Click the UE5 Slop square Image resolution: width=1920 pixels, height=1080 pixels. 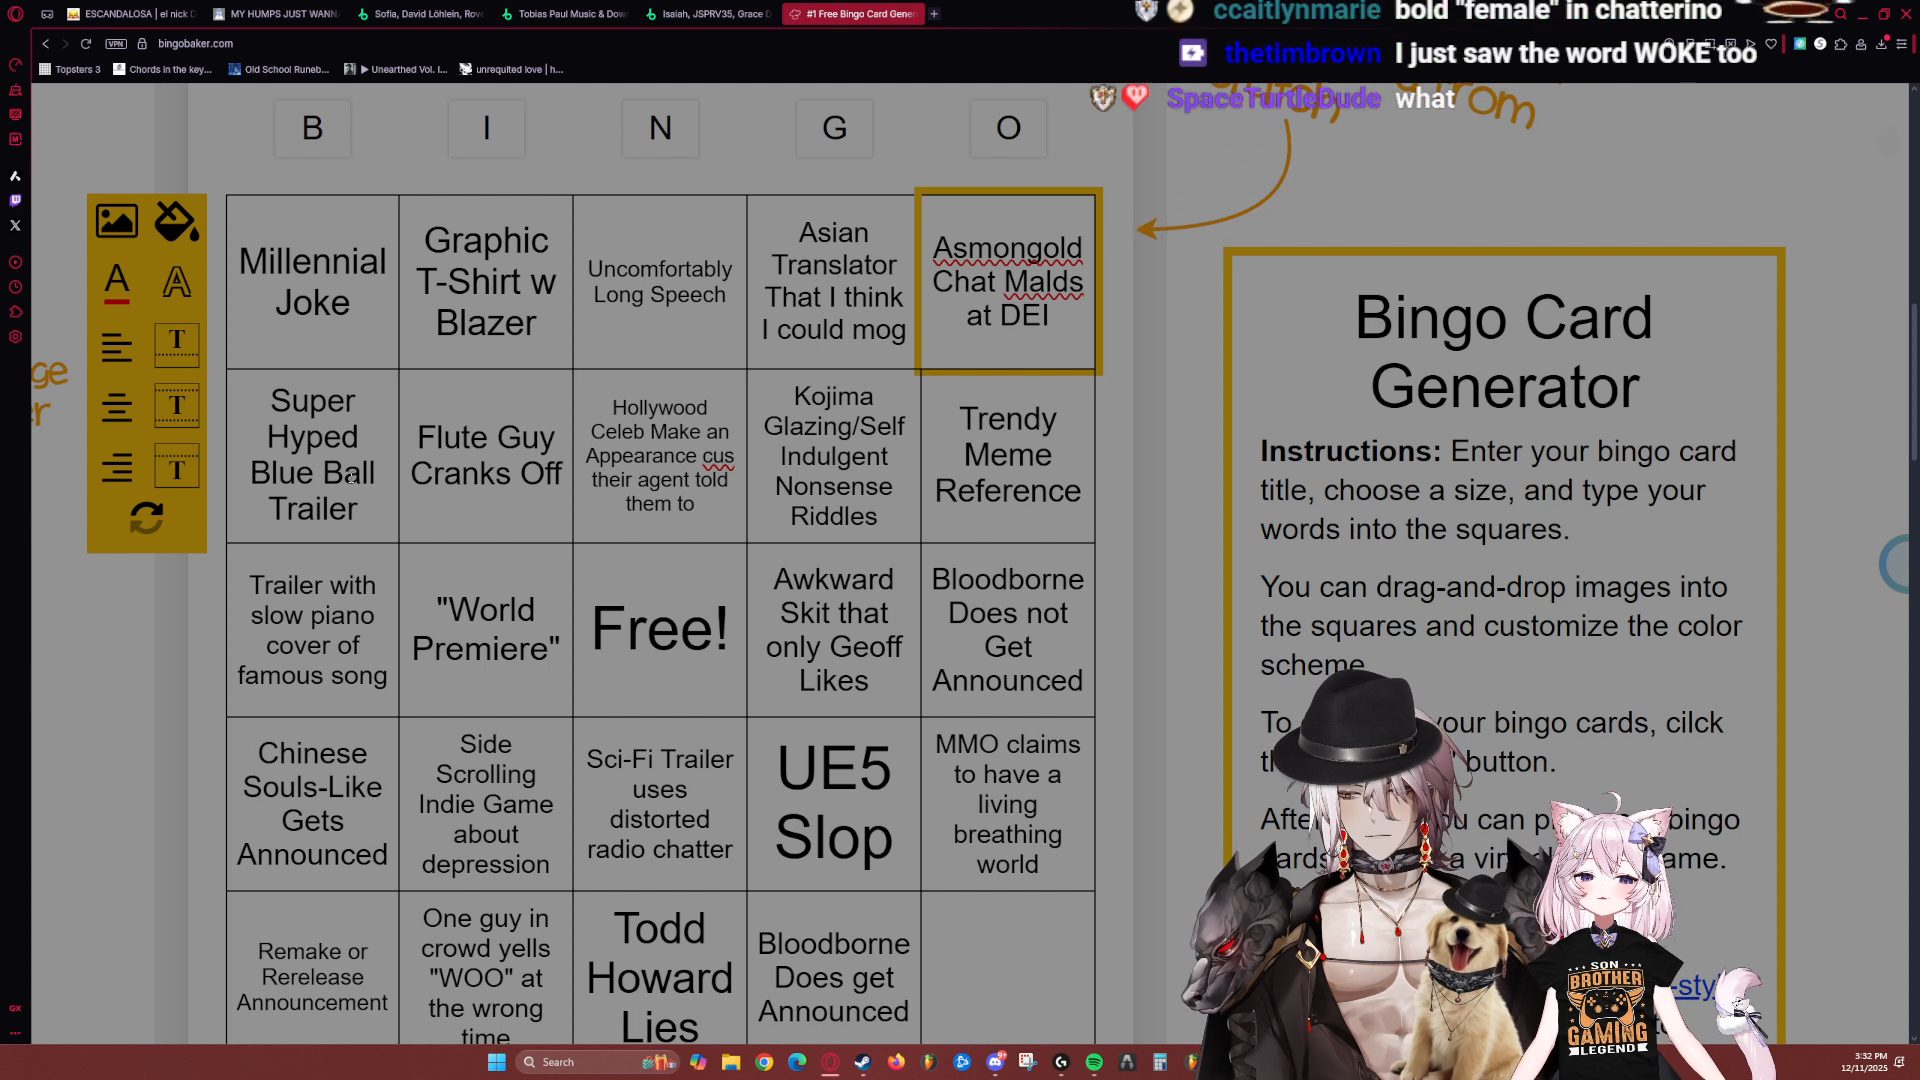click(834, 803)
